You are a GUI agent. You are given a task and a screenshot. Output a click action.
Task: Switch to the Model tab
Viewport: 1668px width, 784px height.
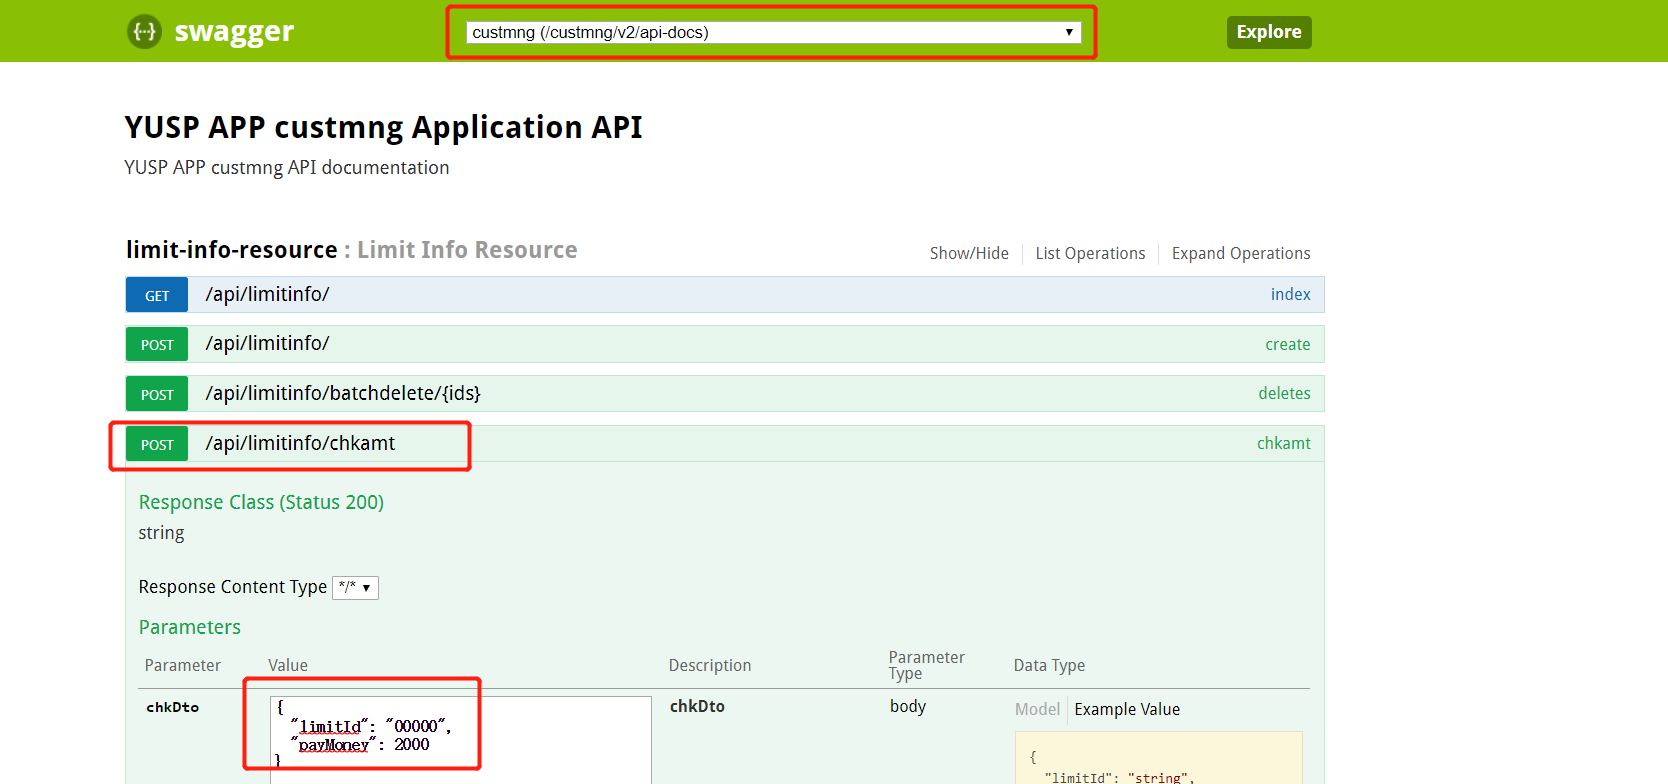click(x=1037, y=709)
